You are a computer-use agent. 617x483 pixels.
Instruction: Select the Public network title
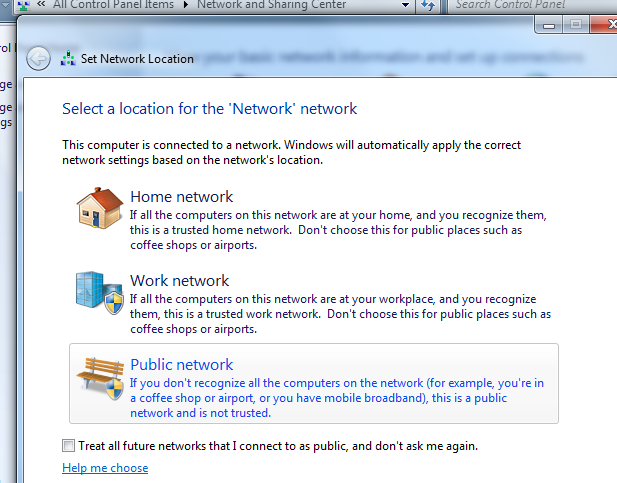(181, 365)
